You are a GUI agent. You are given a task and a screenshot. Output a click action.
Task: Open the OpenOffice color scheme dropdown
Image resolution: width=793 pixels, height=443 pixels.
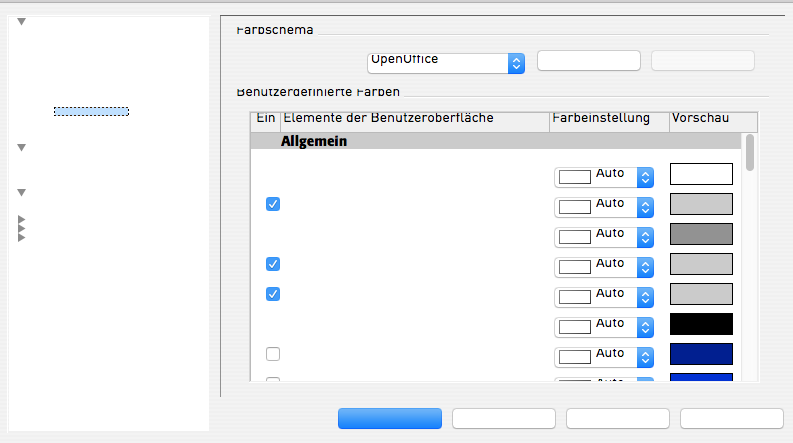coord(516,62)
